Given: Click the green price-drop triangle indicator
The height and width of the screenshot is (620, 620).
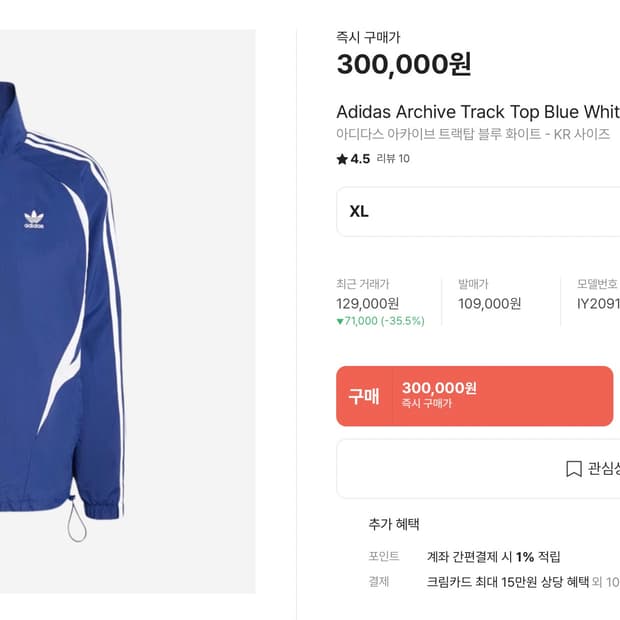Looking at the screenshot, I should [x=340, y=321].
